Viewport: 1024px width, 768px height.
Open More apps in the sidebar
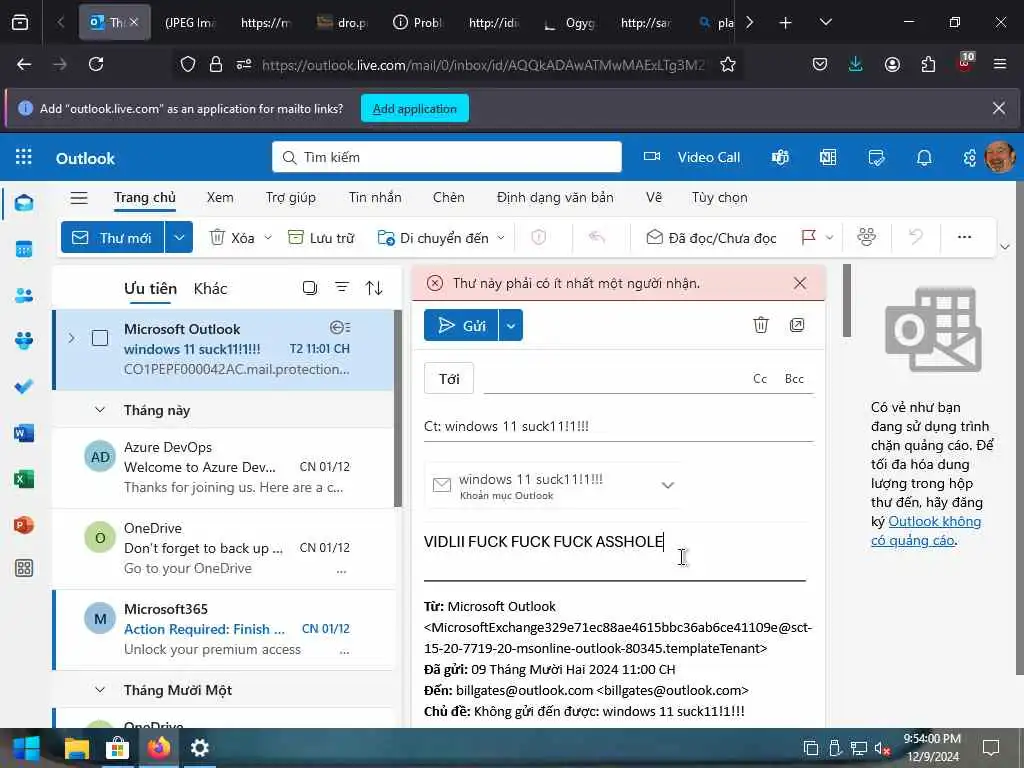click(x=24, y=568)
